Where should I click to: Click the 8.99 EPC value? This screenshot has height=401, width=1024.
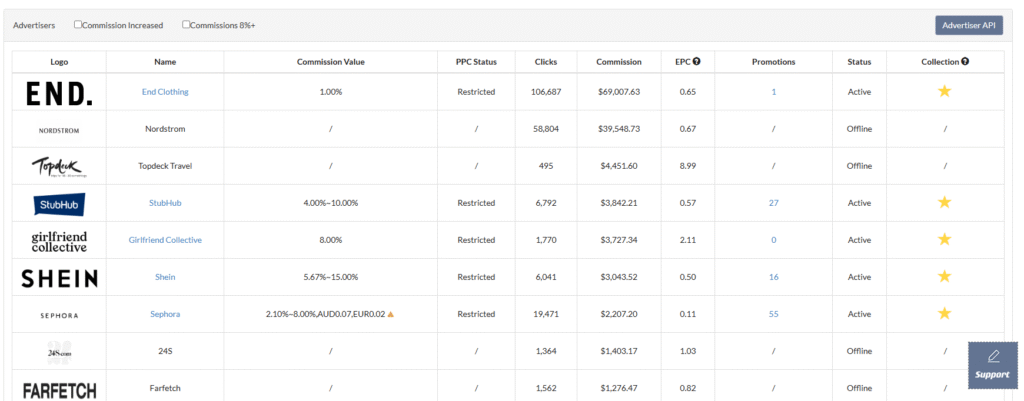(x=688, y=166)
